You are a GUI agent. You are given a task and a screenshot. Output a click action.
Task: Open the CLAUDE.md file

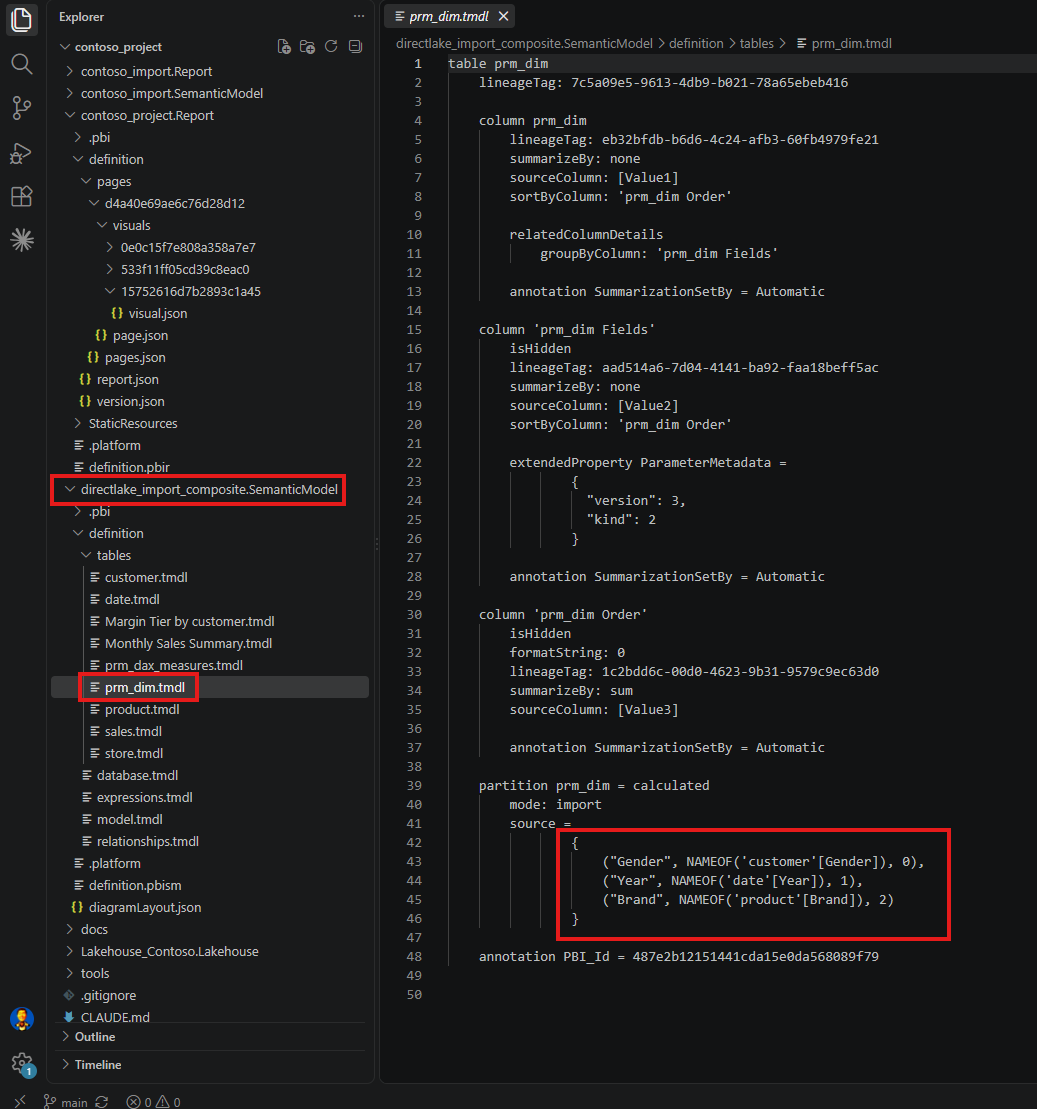115,1017
